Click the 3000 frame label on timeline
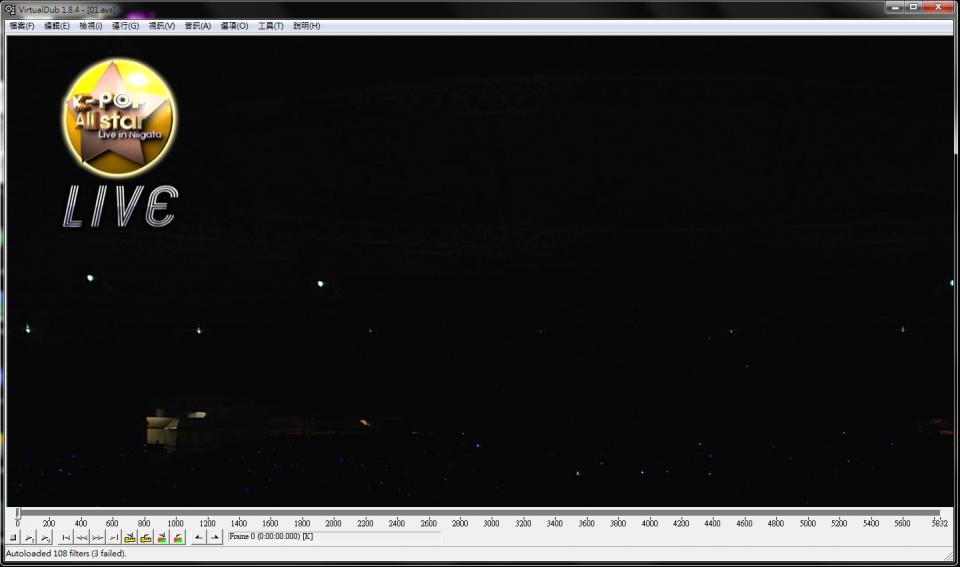The image size is (960, 567). click(491, 524)
